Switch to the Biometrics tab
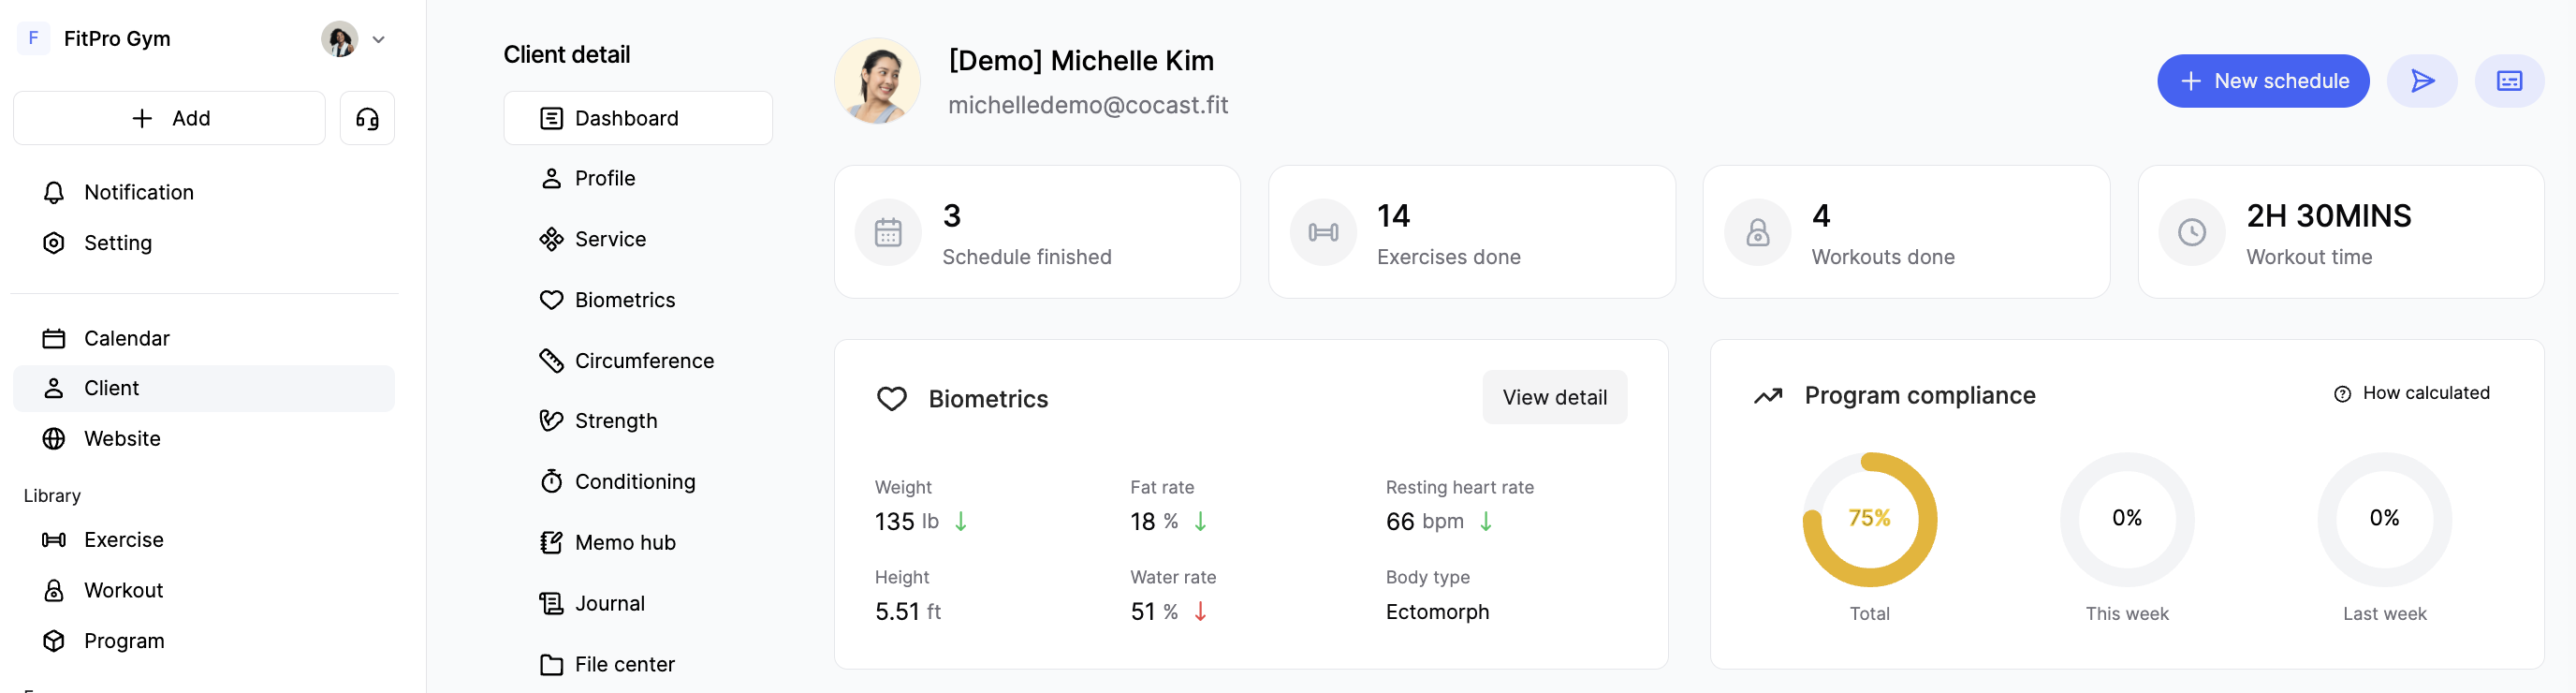The height and width of the screenshot is (693, 2576). coord(624,300)
